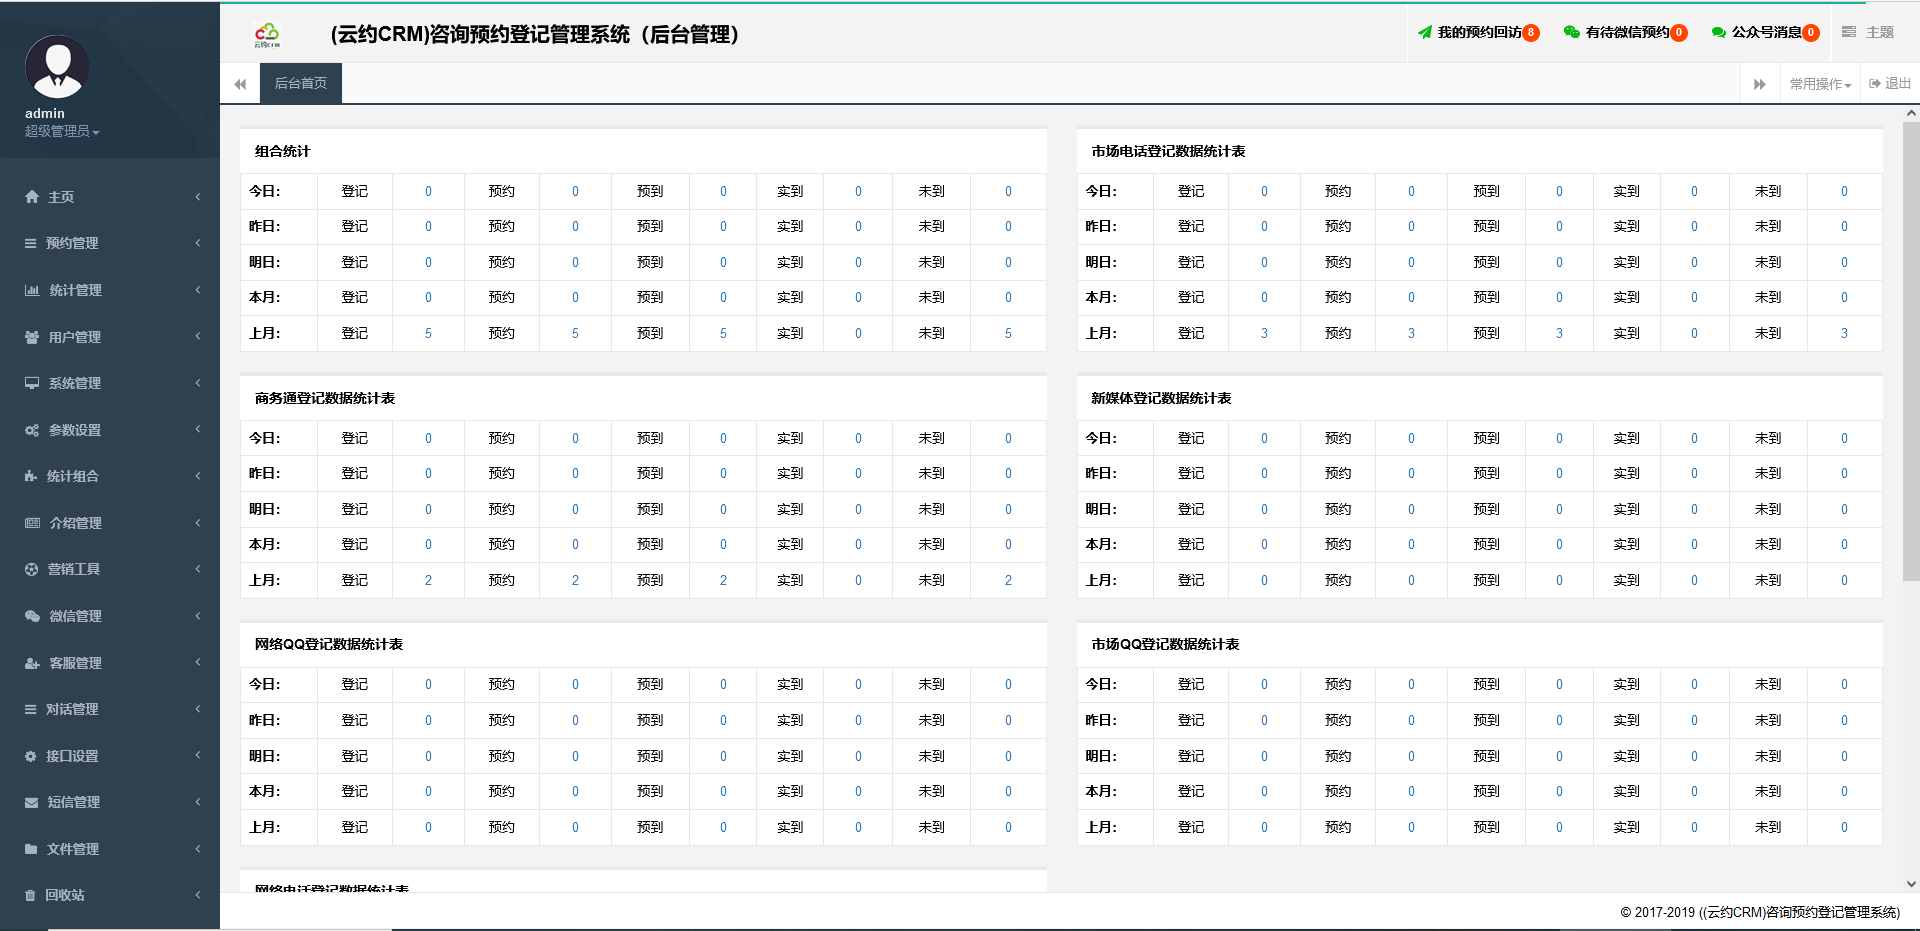Click the gears icon for 参数设置
Viewport: 1920px width, 931px height.
click(32, 430)
